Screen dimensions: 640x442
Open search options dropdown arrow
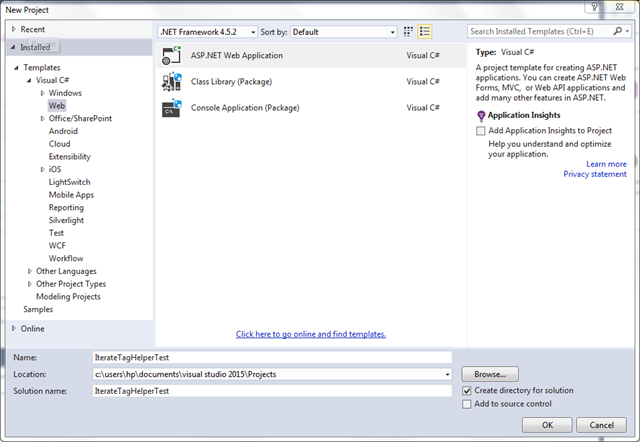pyautogui.click(x=627, y=31)
